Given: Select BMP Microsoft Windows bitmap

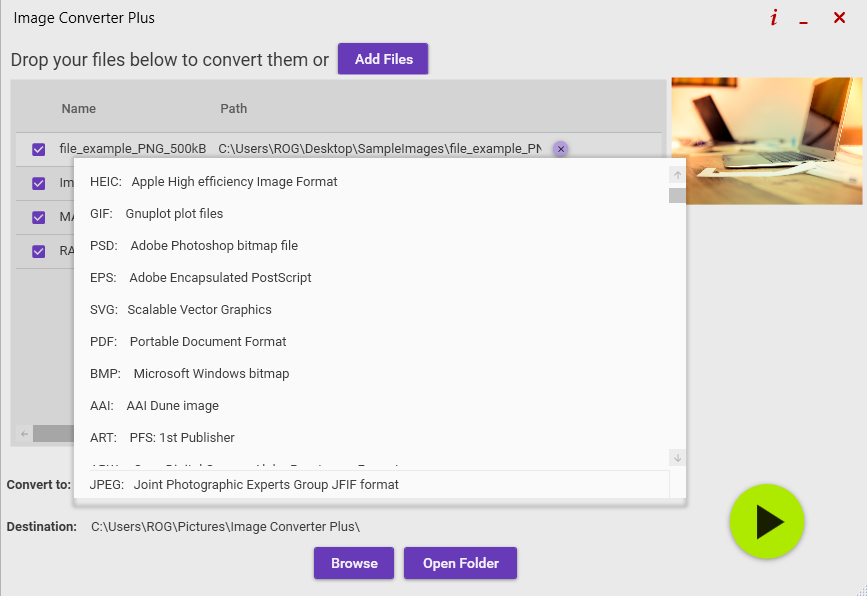Looking at the screenshot, I should tap(371, 374).
